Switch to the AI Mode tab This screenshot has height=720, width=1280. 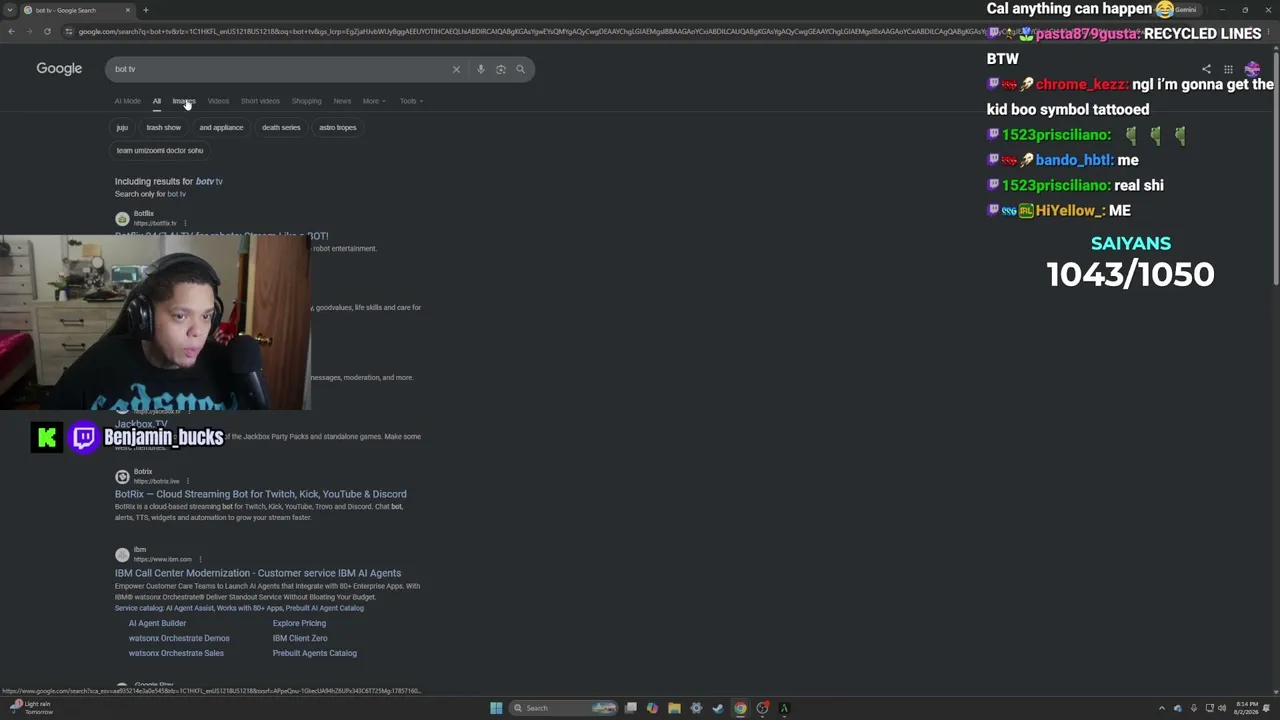coord(128,101)
